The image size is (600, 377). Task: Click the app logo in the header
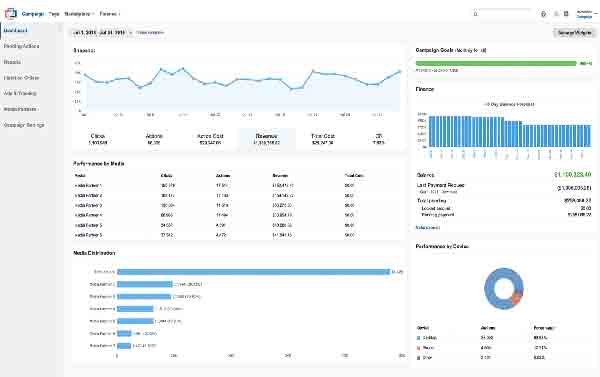[x=11, y=13]
